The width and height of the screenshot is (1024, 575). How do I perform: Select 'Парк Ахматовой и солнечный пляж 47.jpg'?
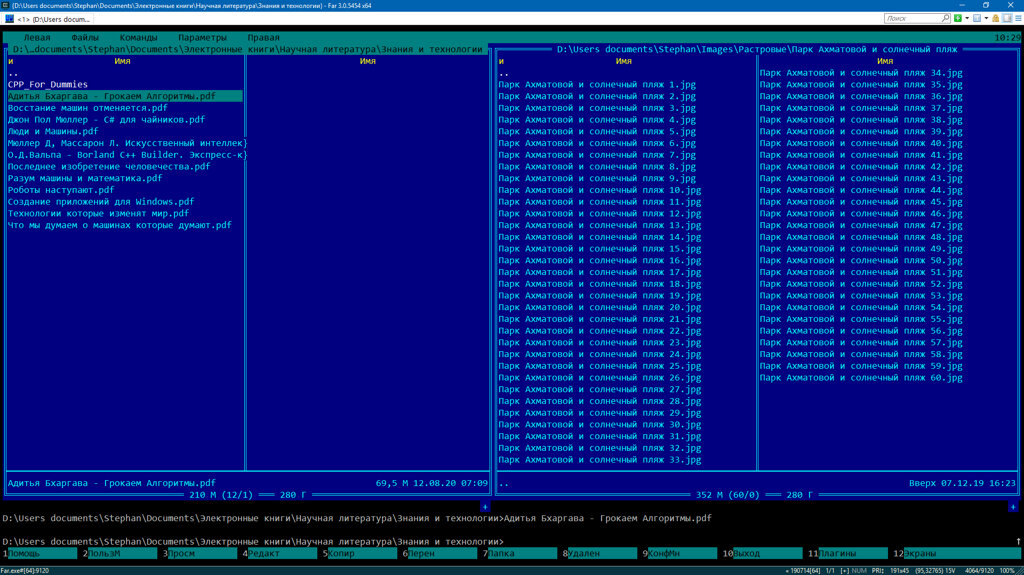click(861, 225)
